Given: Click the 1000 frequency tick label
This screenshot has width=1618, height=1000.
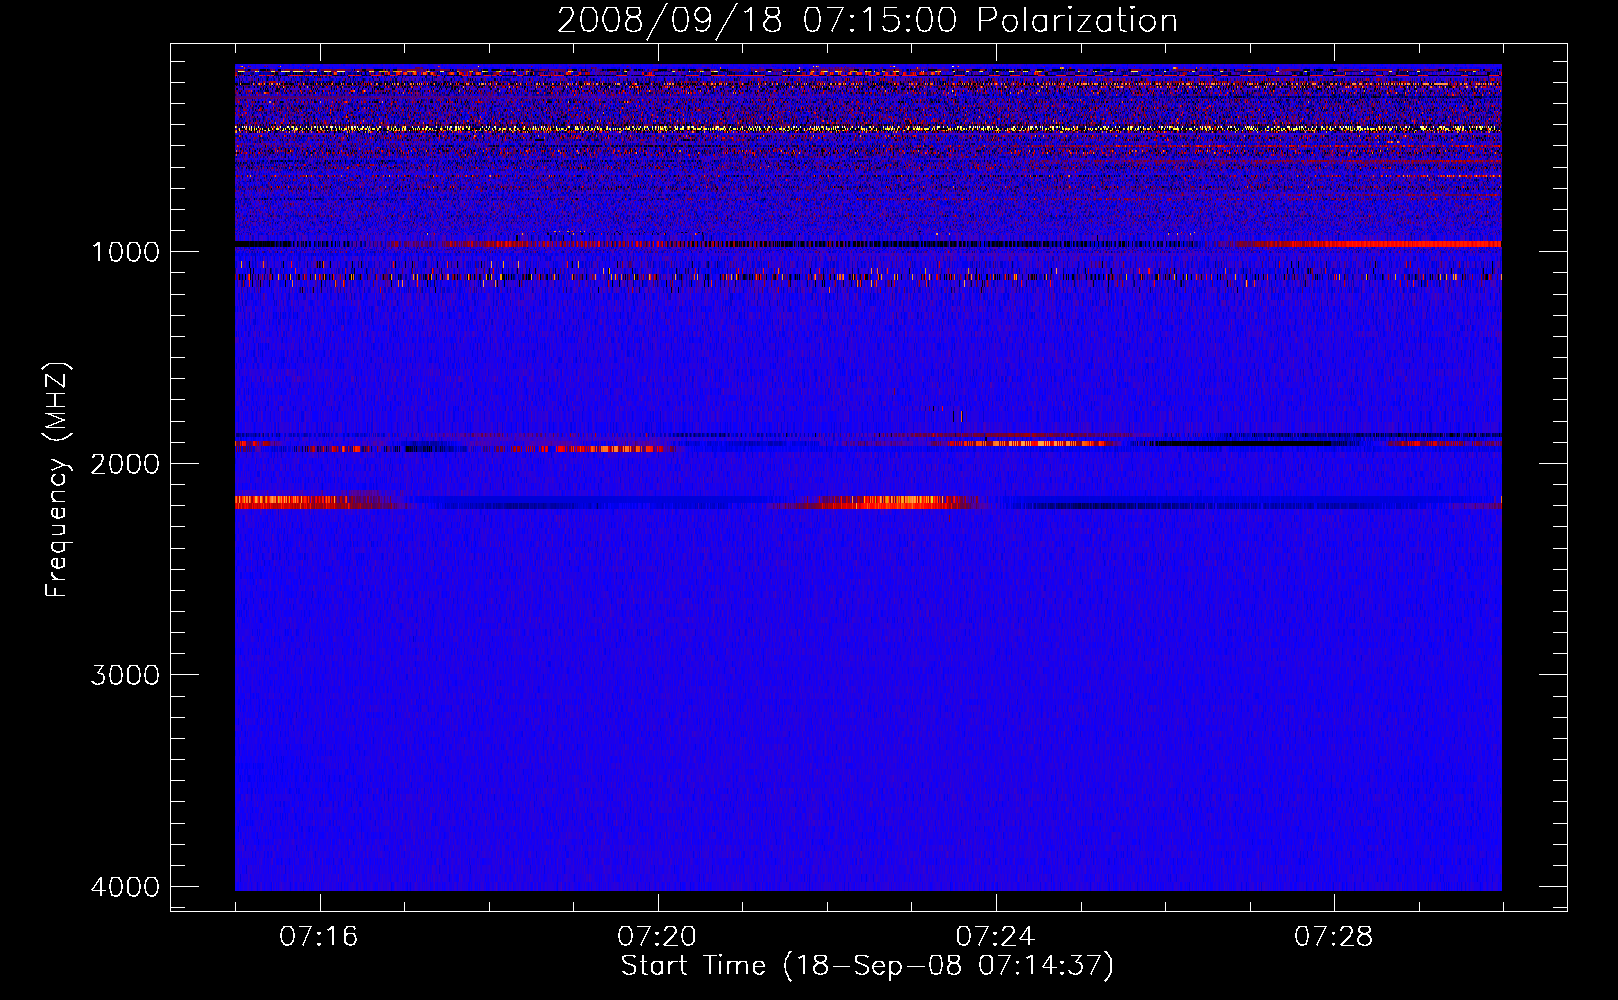Looking at the screenshot, I should tap(125, 251).
